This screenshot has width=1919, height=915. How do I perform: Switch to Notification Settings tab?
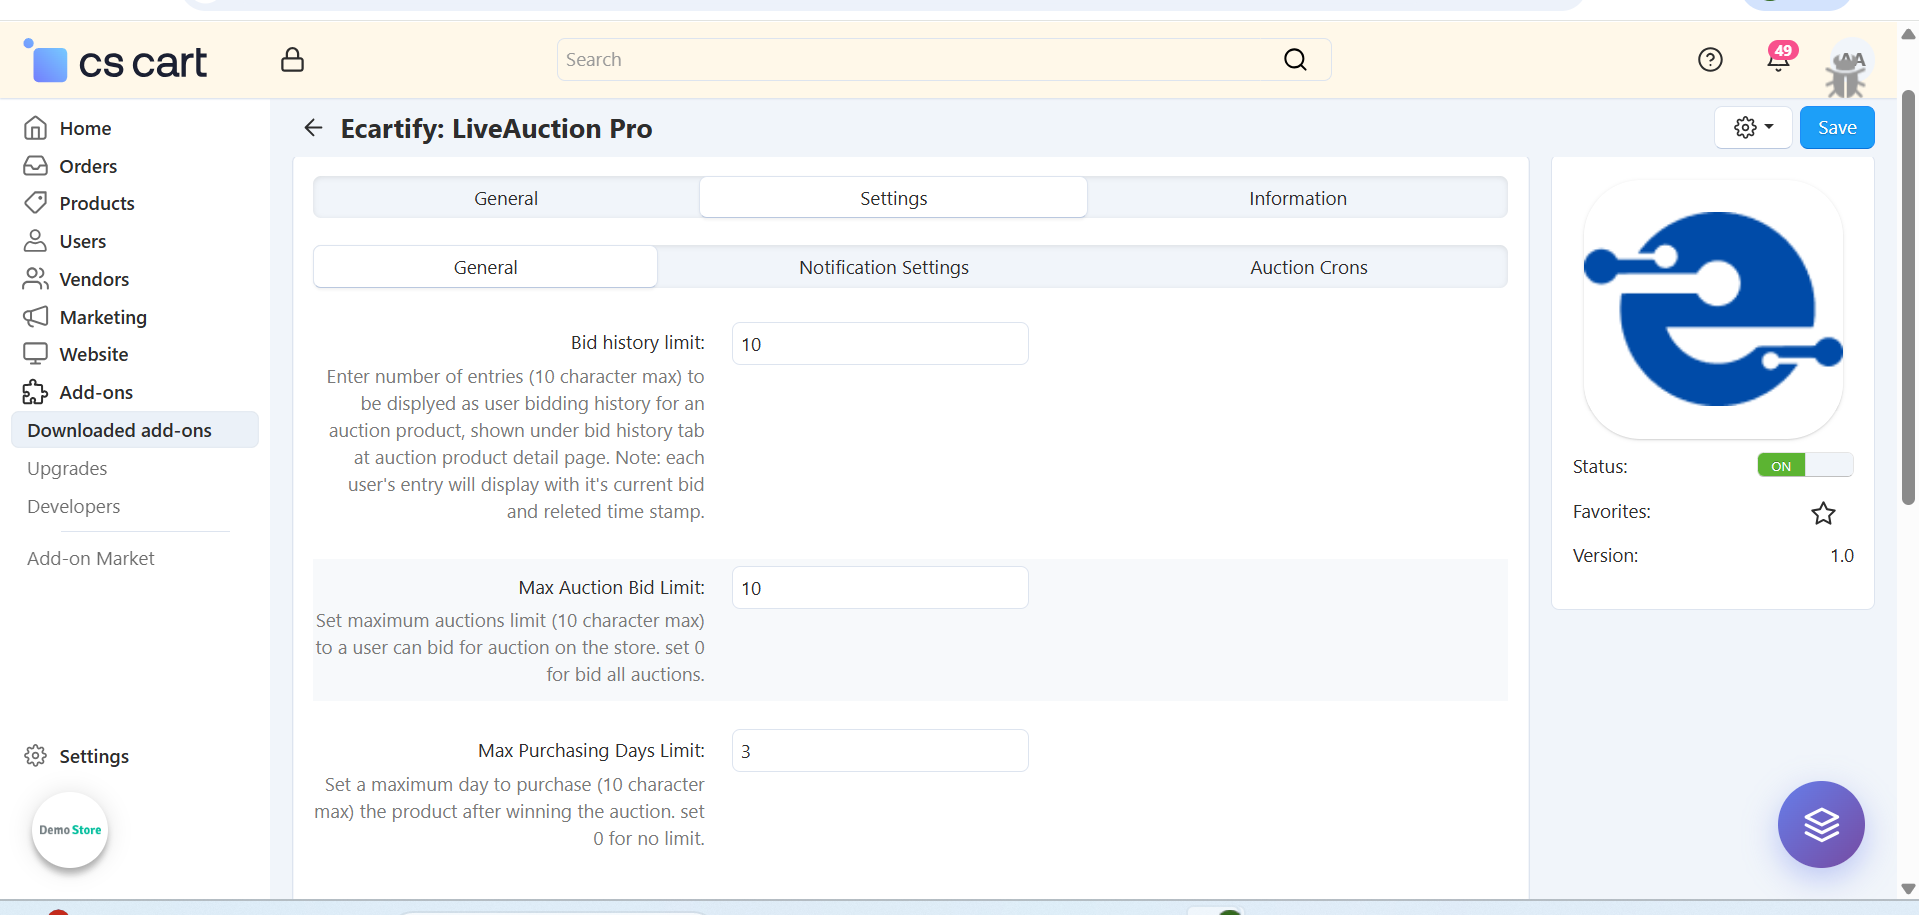(x=883, y=267)
